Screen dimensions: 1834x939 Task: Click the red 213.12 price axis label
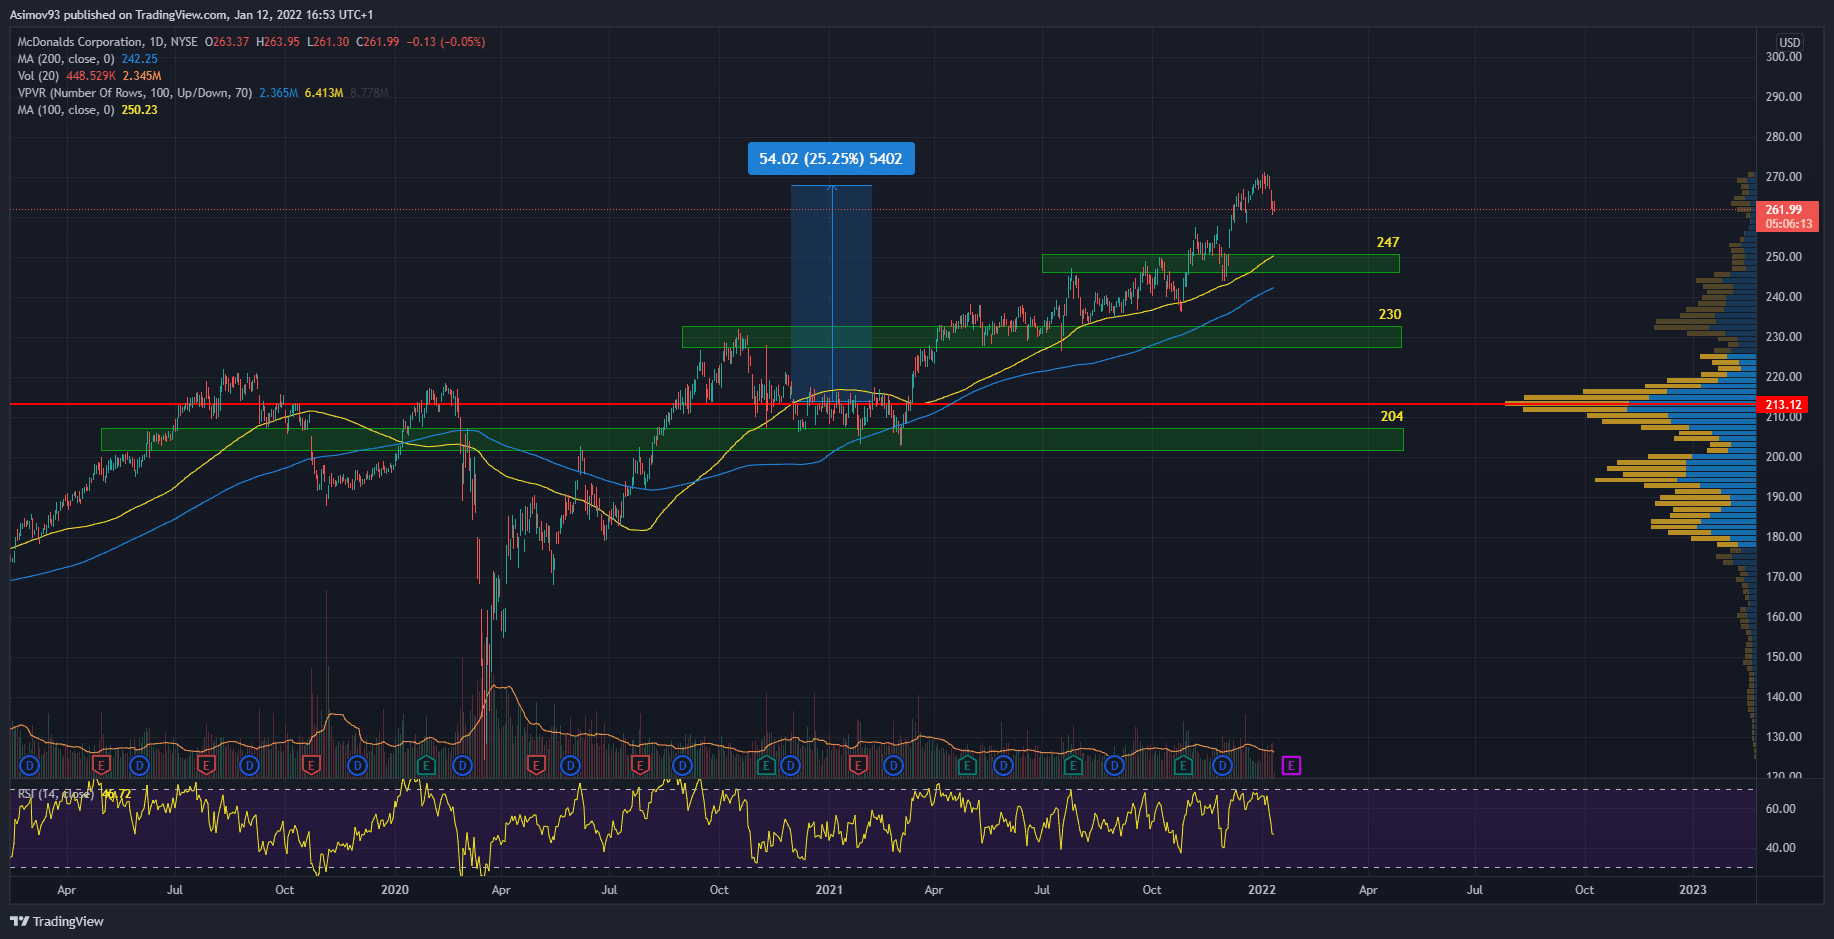pyautogui.click(x=1783, y=405)
